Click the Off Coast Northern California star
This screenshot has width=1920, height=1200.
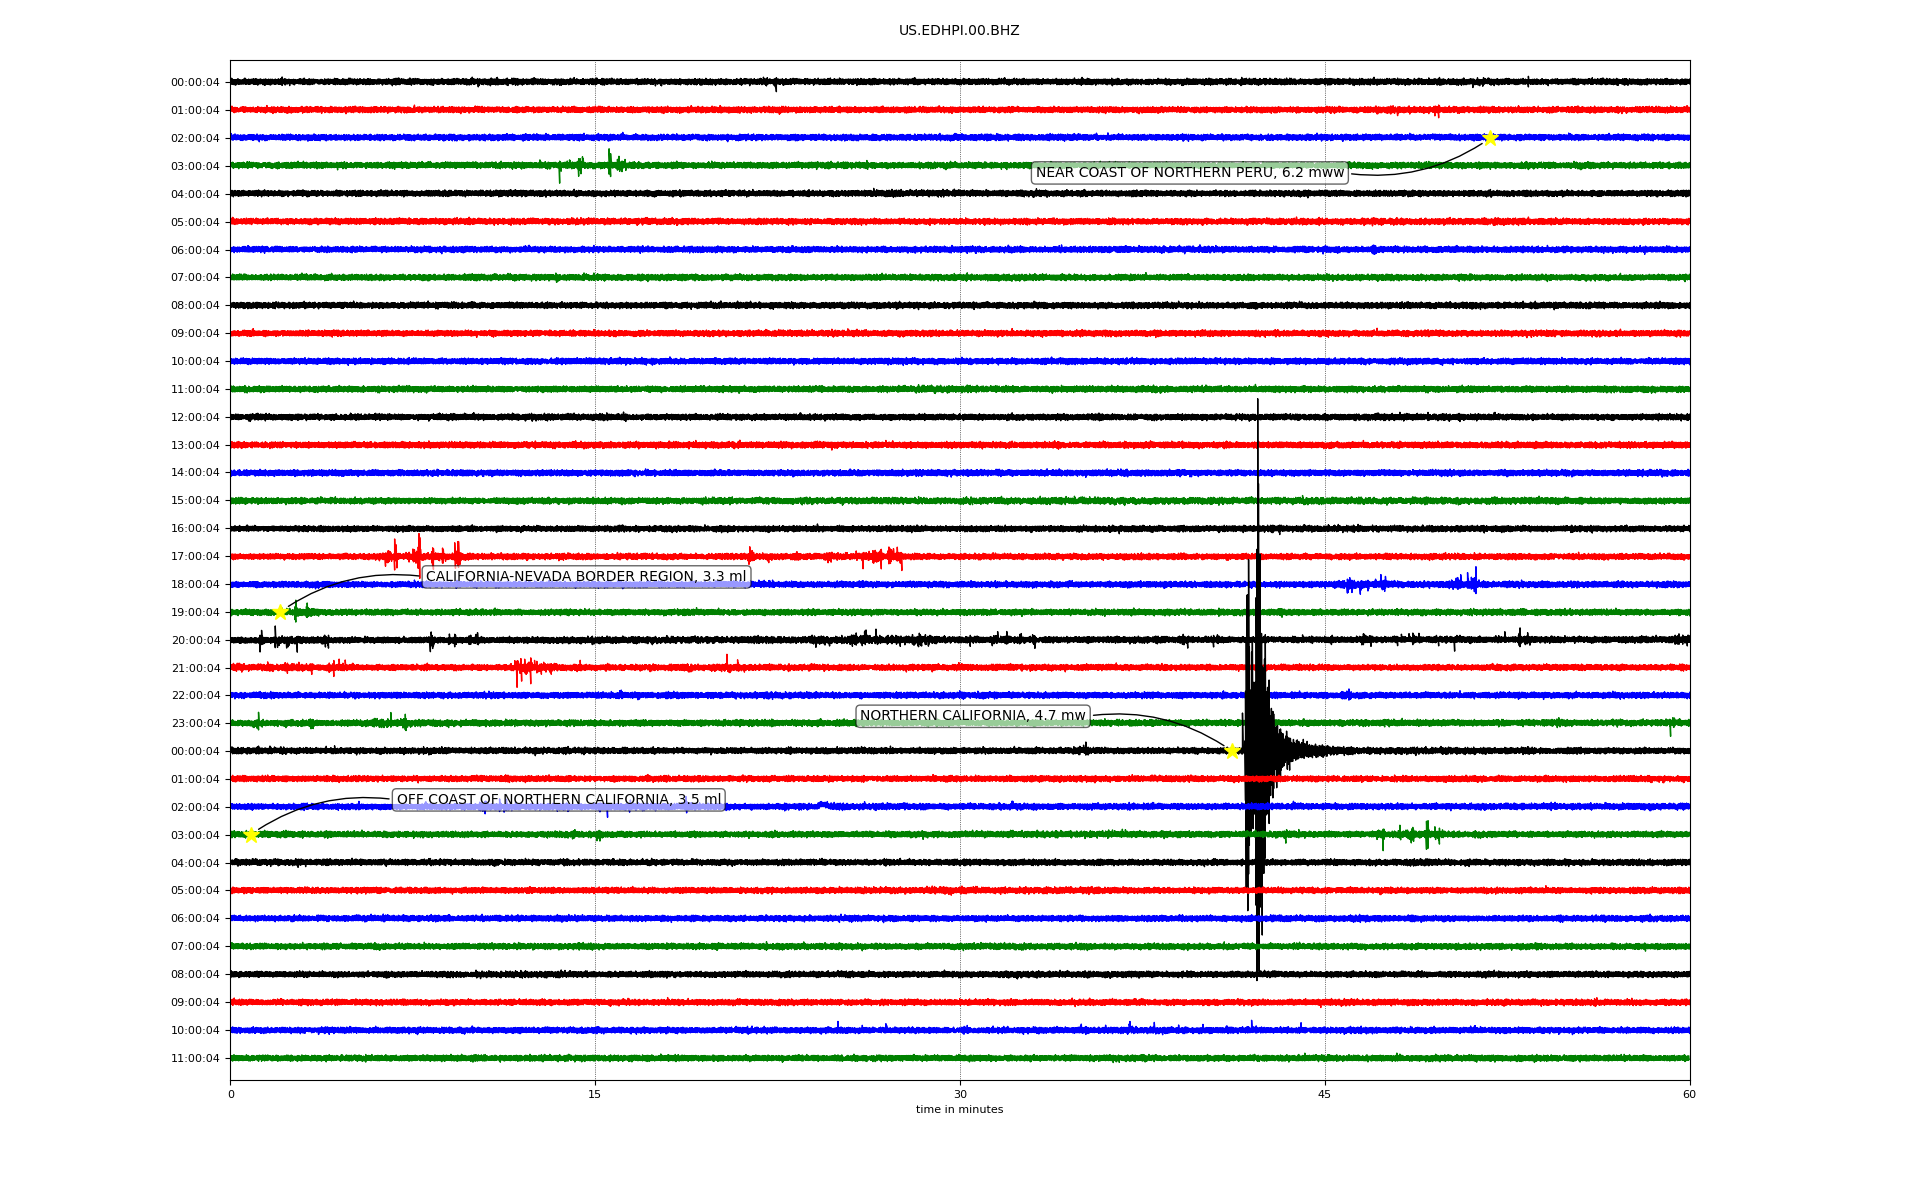pos(251,835)
